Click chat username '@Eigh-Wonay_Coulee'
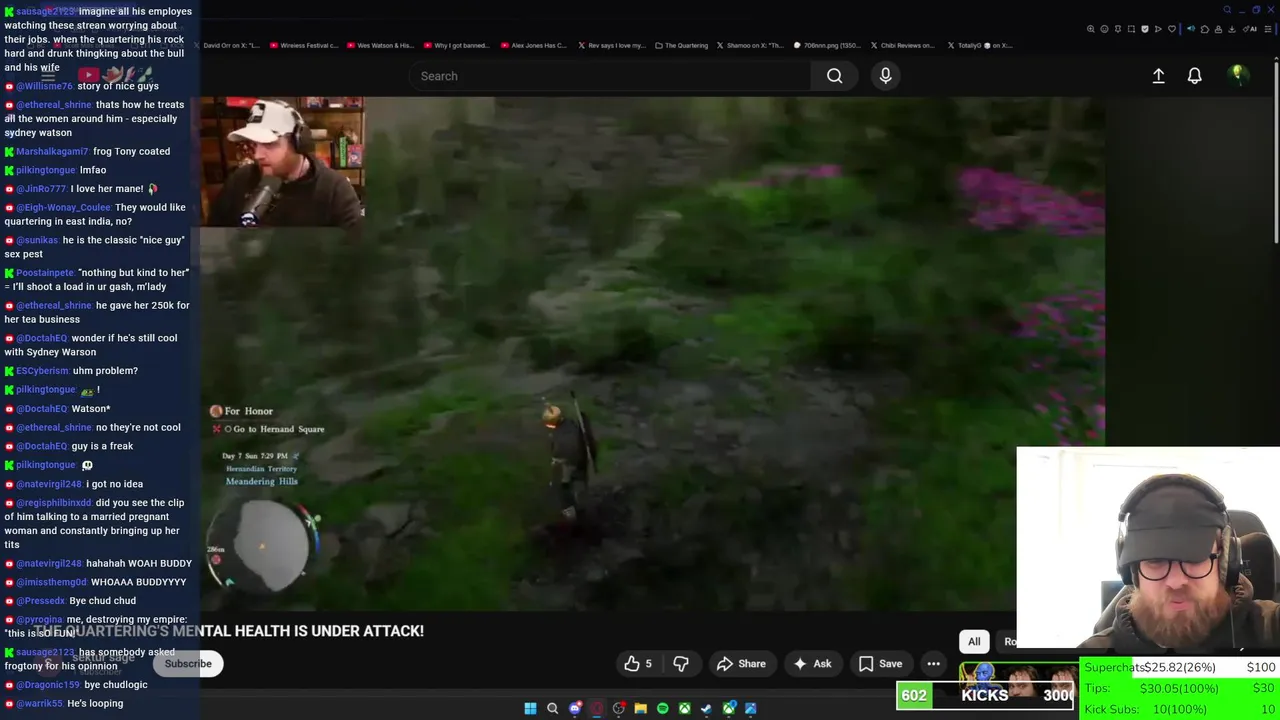 pos(64,208)
